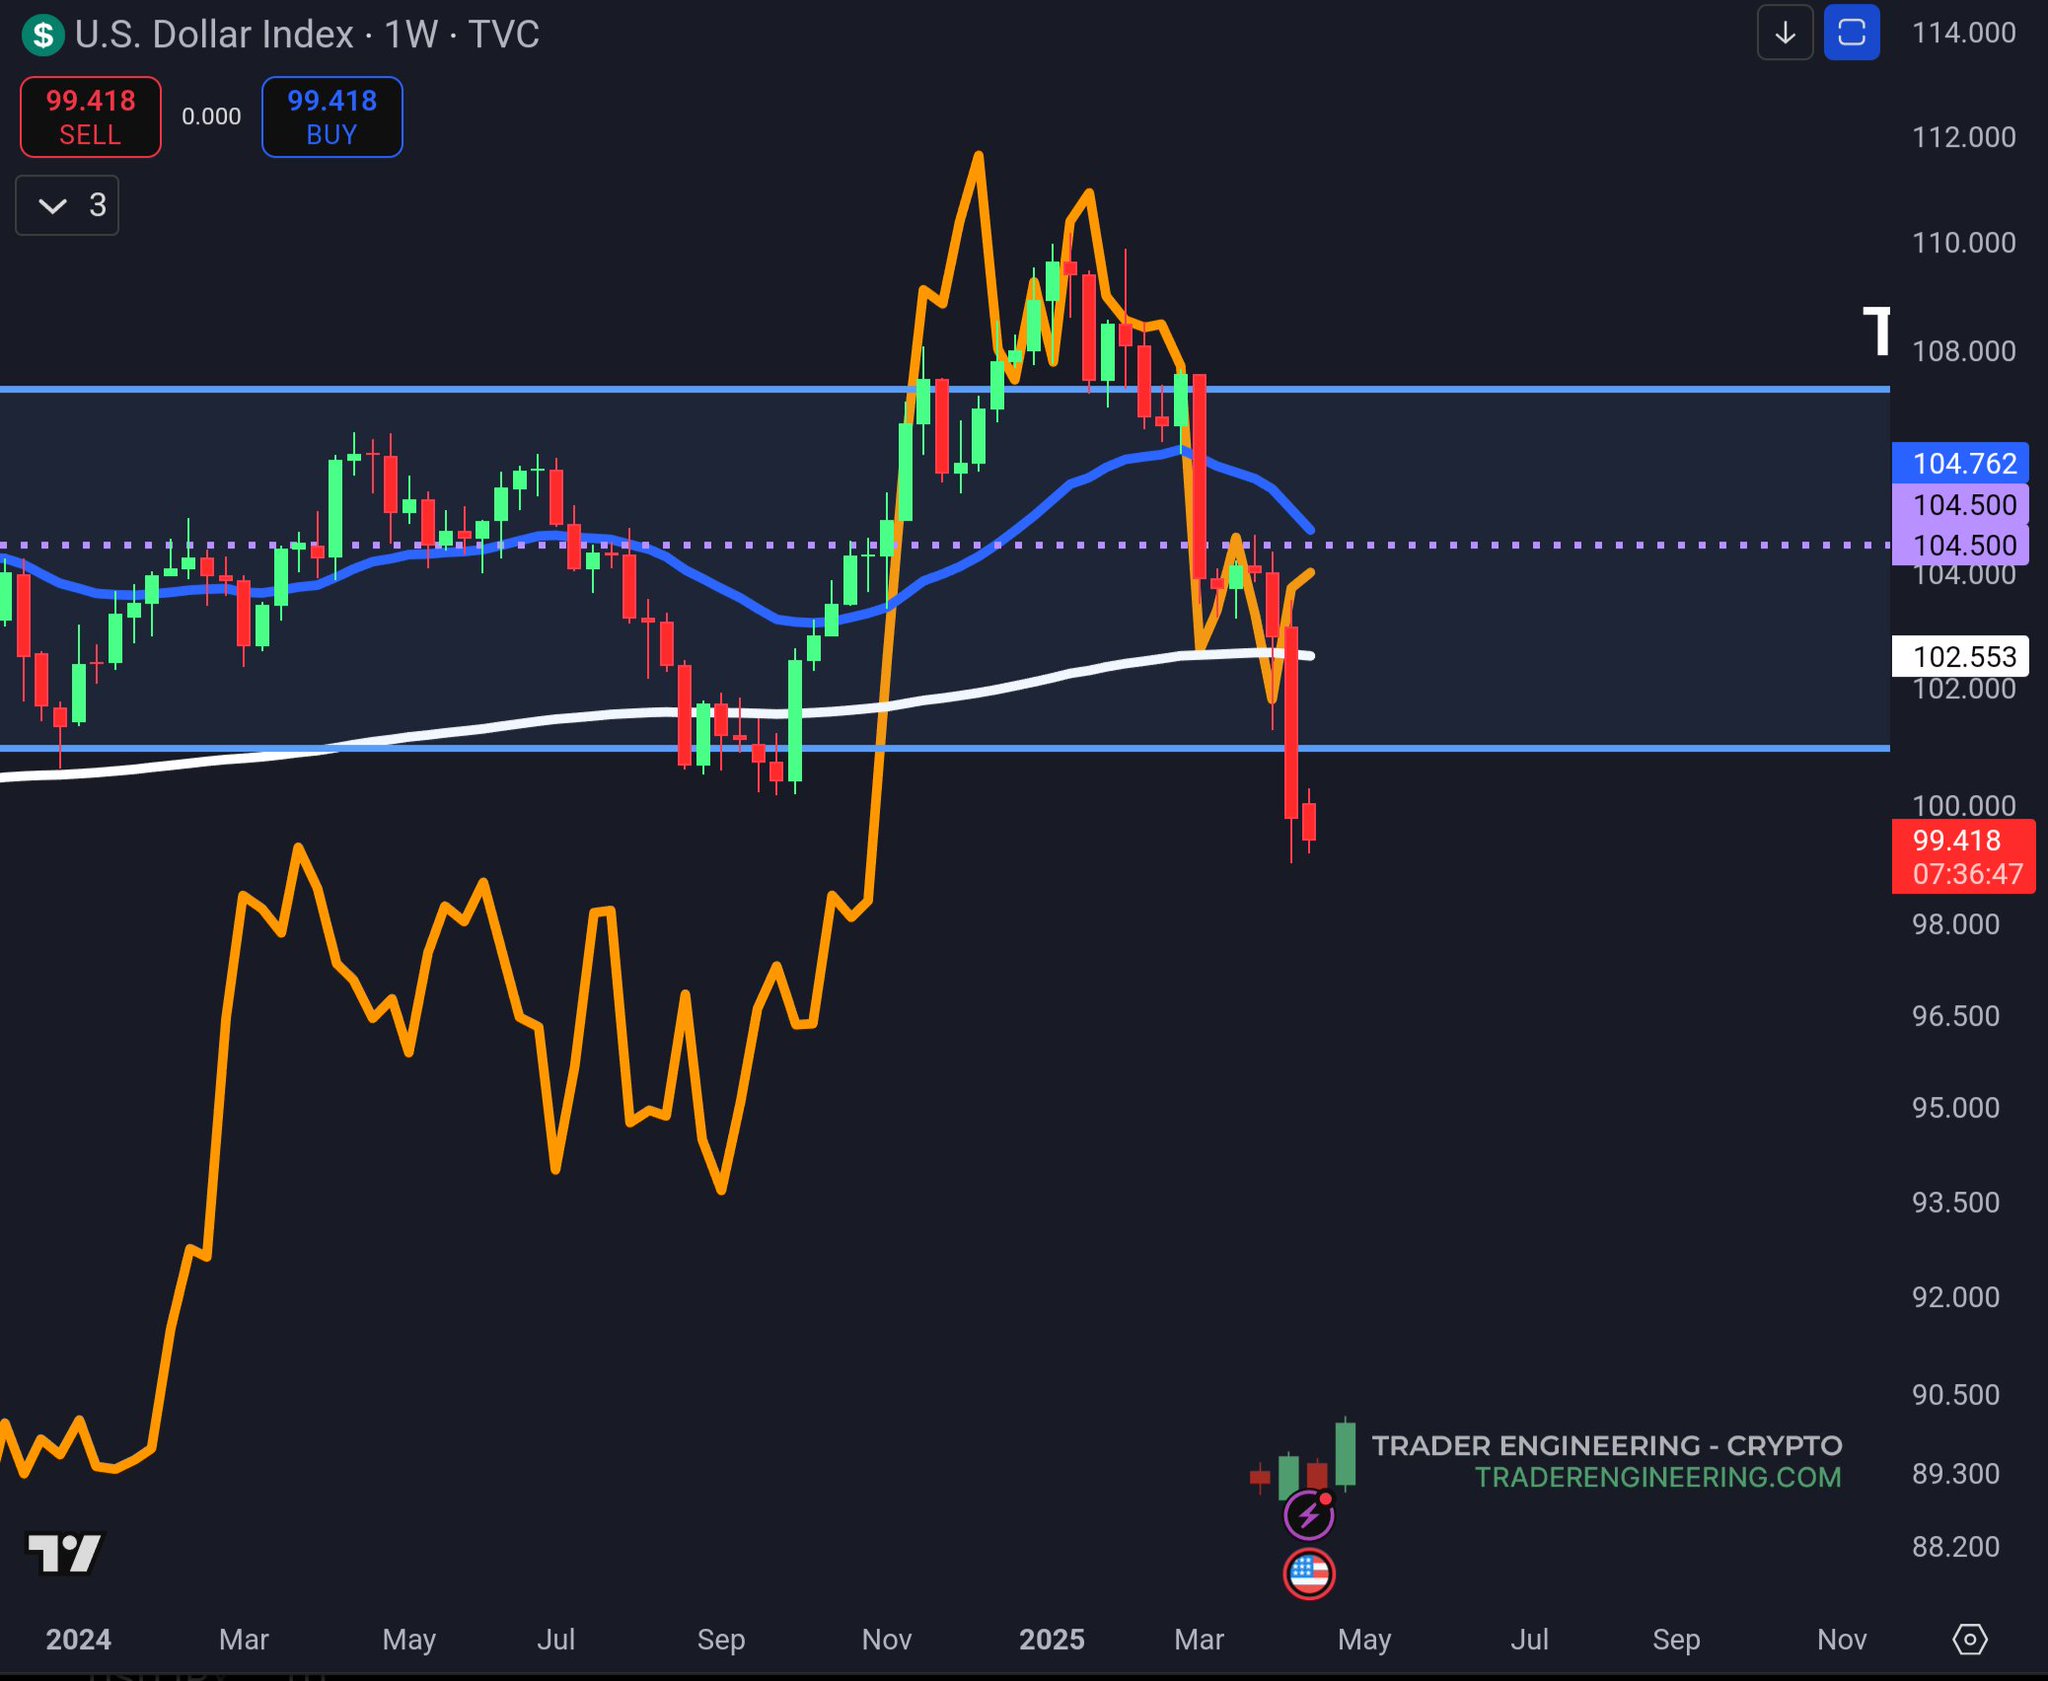Viewport: 2048px width, 1681px height.
Task: Click the TradingView logo at bottom left
Action: click(64, 1553)
